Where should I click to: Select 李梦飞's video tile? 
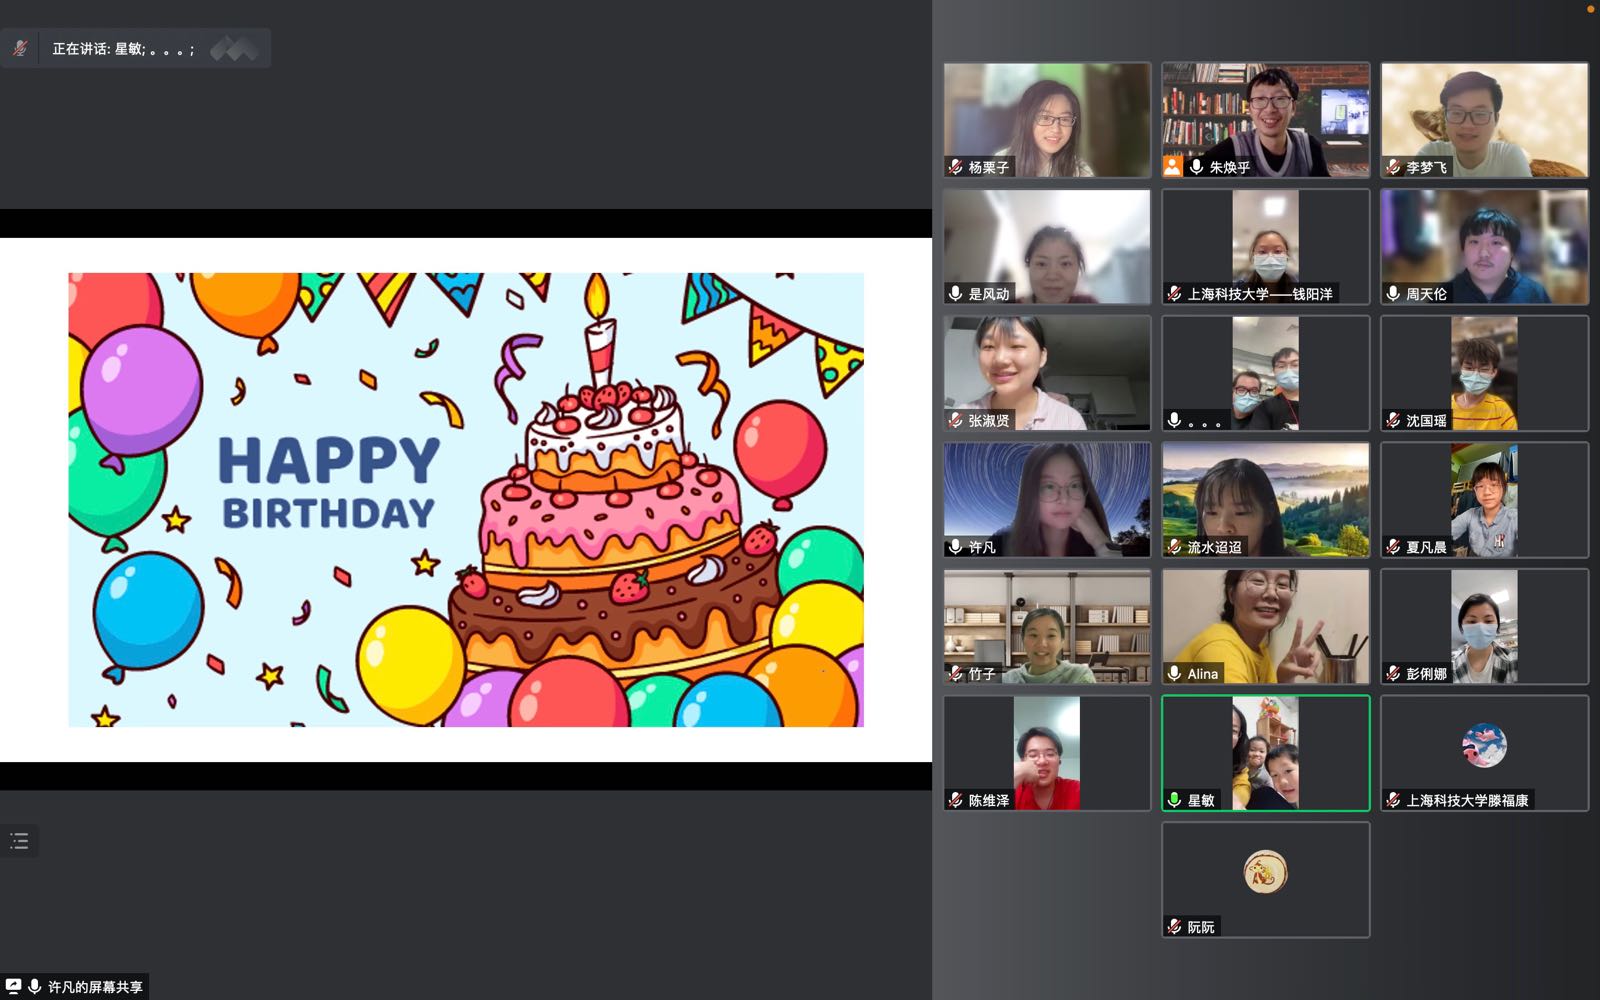tap(1484, 120)
